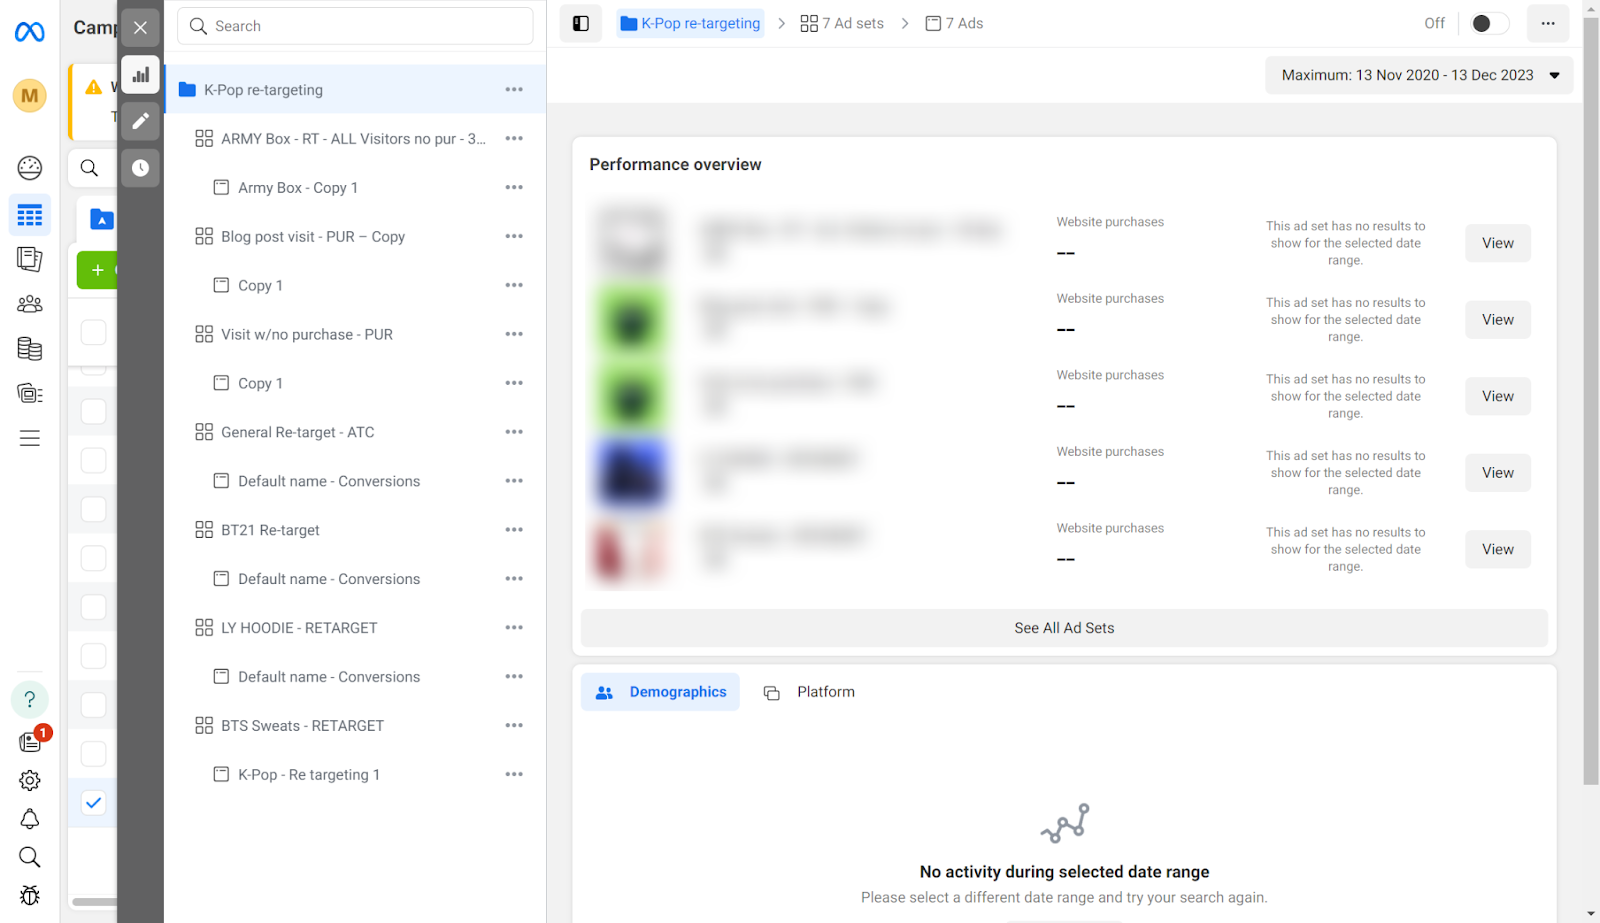Open Campaigns table grid icon
The height and width of the screenshot is (923, 1600).
[30, 215]
